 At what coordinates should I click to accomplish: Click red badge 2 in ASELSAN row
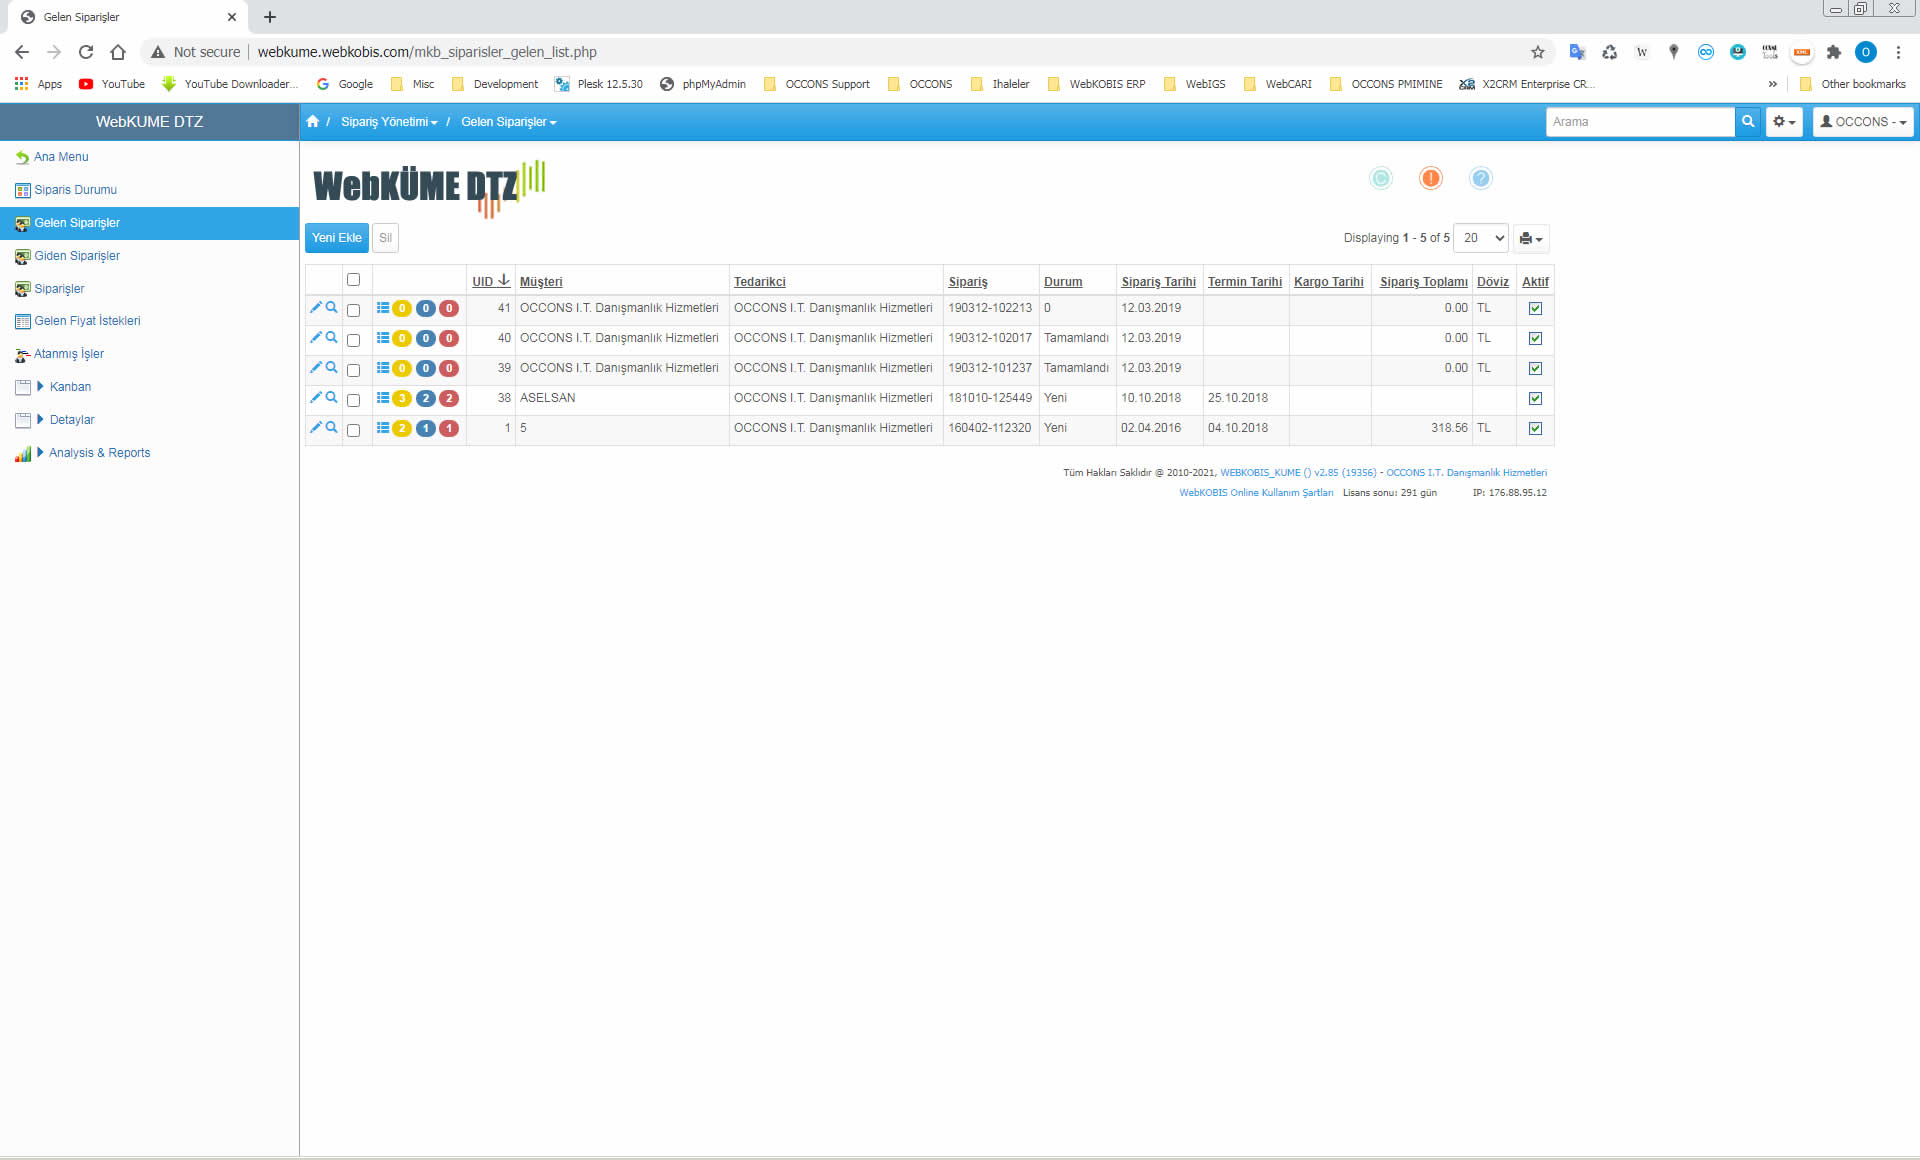tap(449, 398)
